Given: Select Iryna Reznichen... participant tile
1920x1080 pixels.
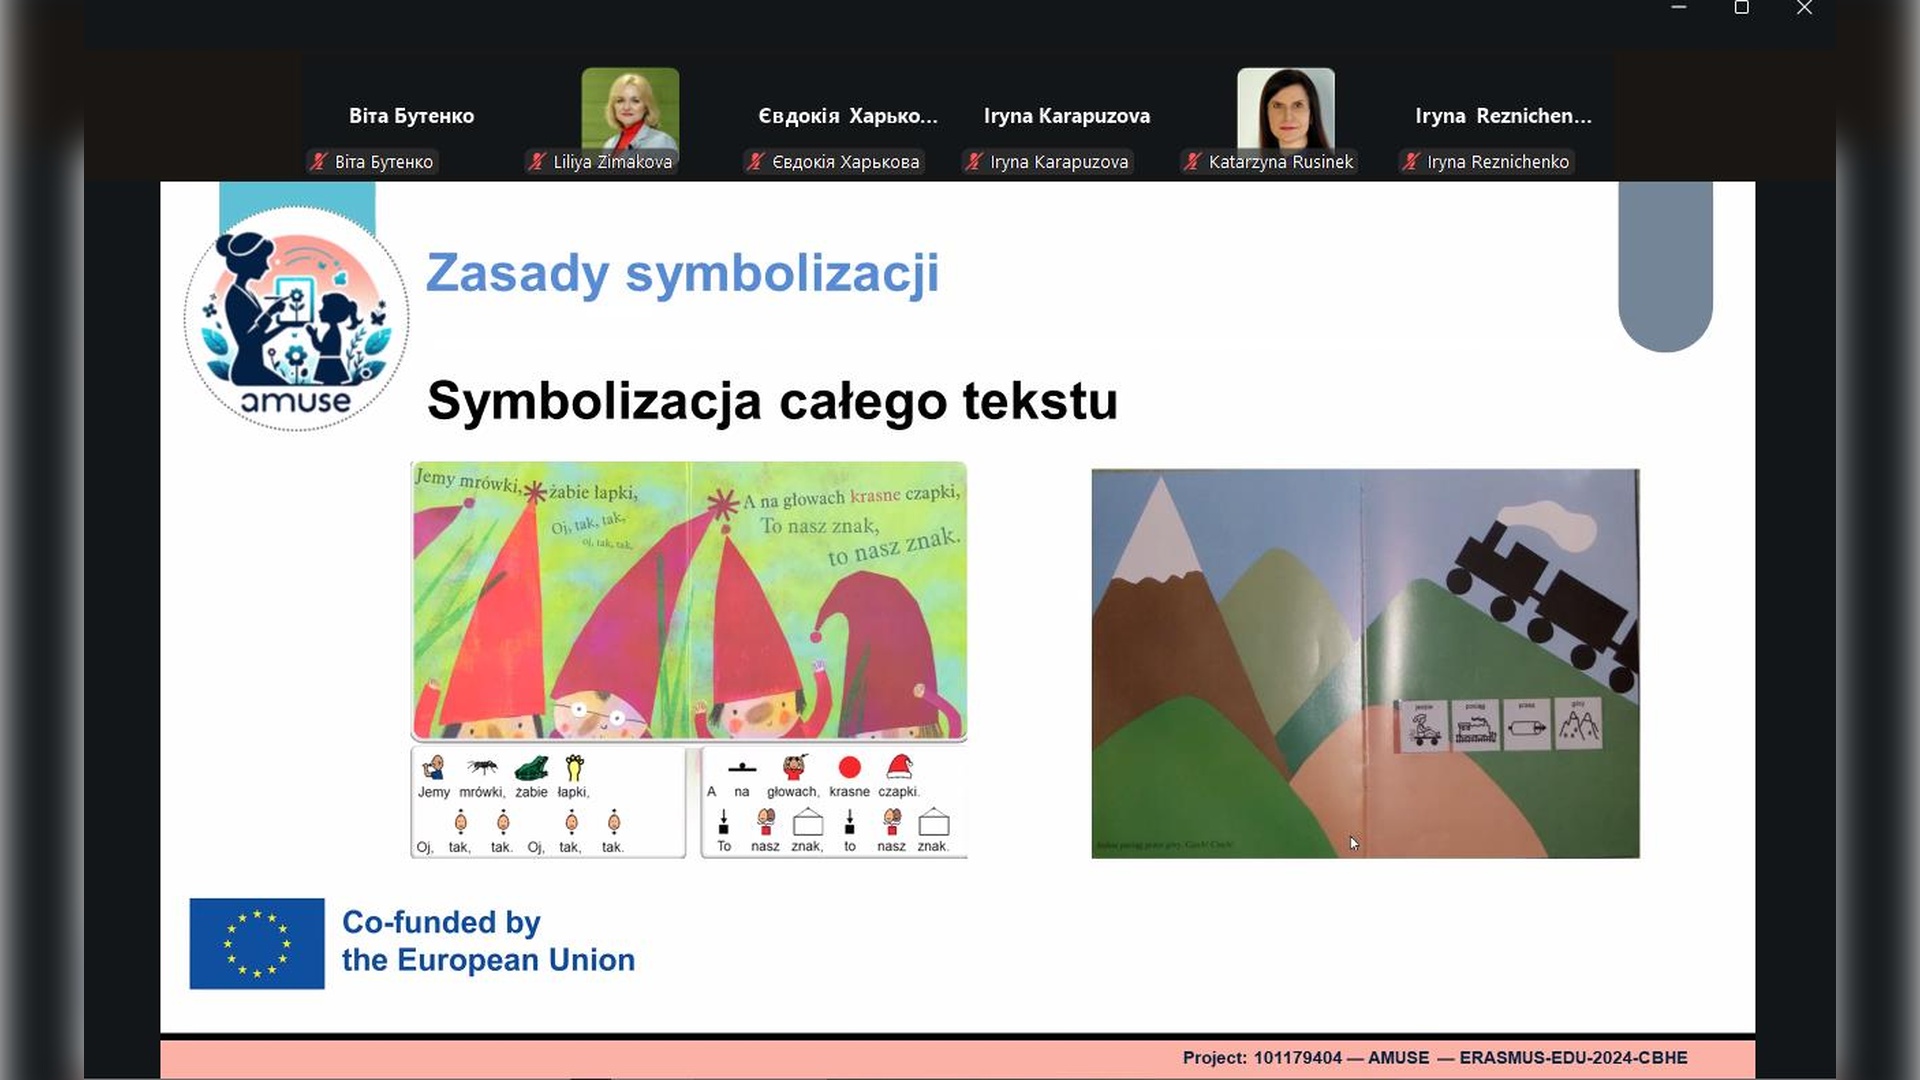Looking at the screenshot, I should (1502, 116).
